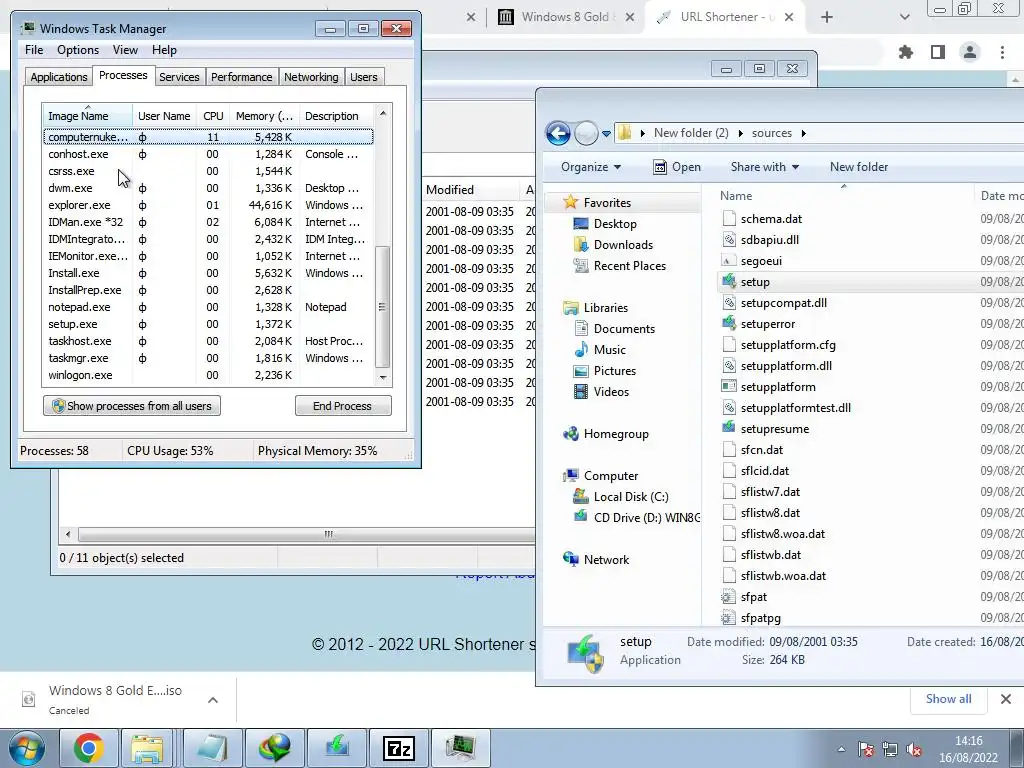Click Show all downloads link
The height and width of the screenshot is (768, 1024).
tap(948, 699)
